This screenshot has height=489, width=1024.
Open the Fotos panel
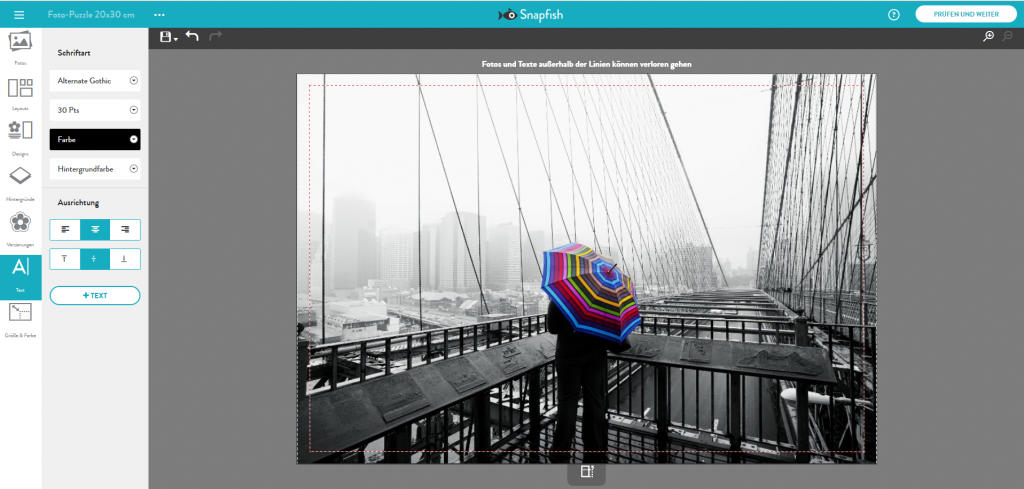click(x=20, y=49)
